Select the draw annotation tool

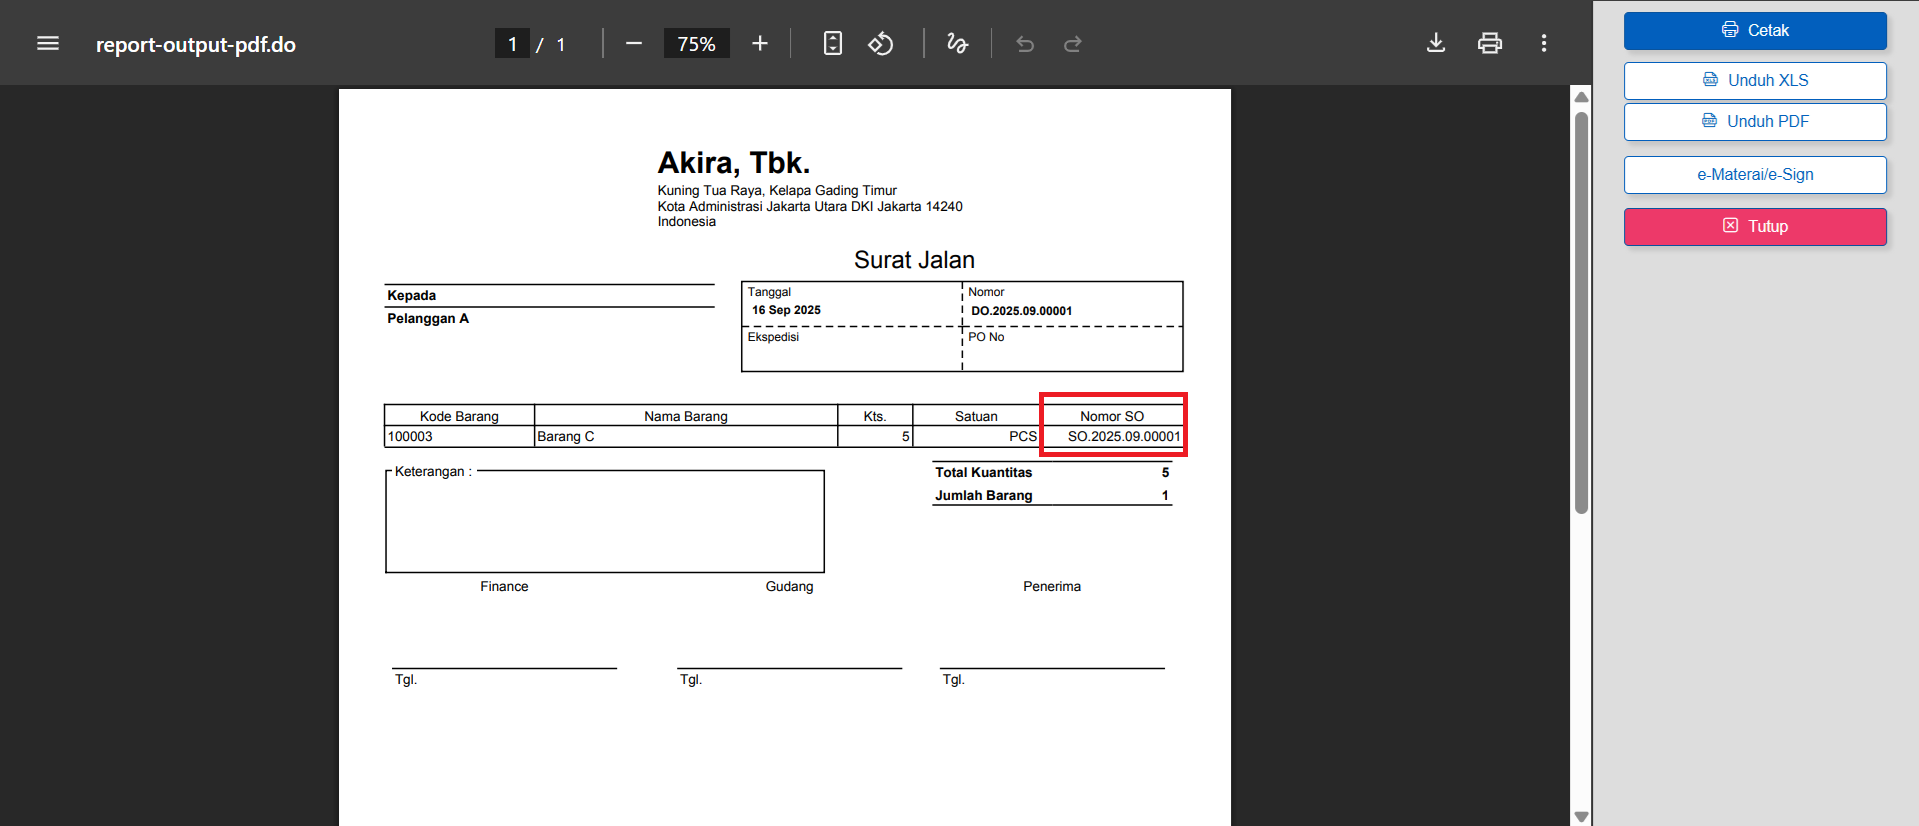pos(957,44)
